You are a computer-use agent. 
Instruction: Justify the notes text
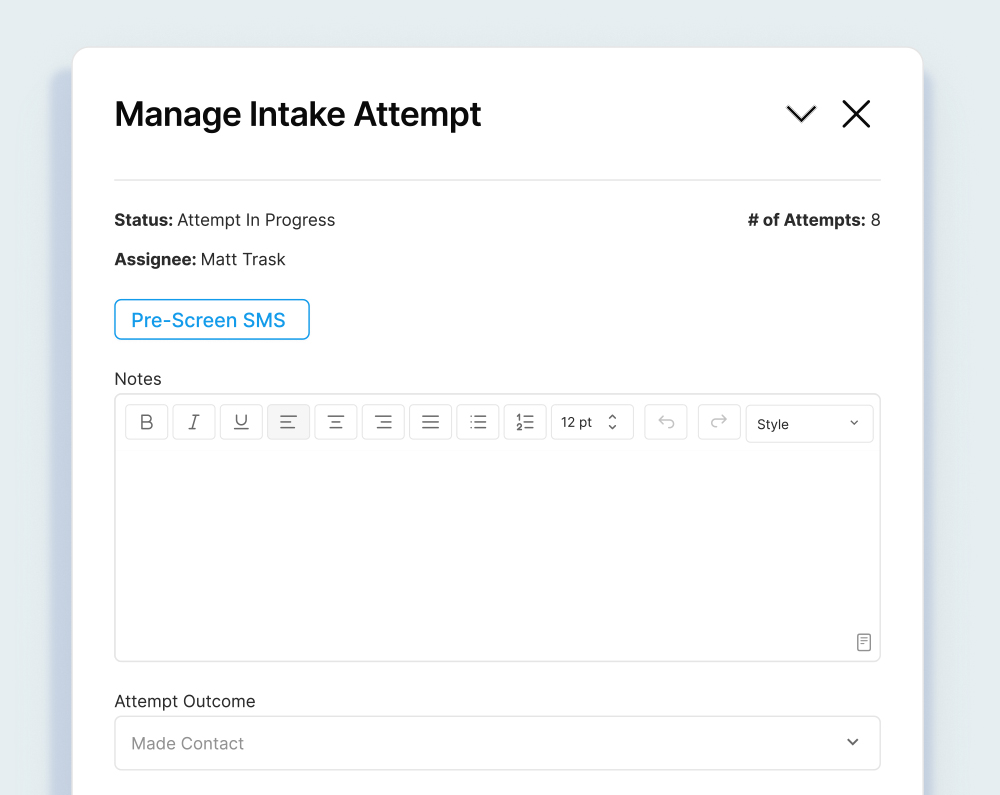(x=430, y=422)
